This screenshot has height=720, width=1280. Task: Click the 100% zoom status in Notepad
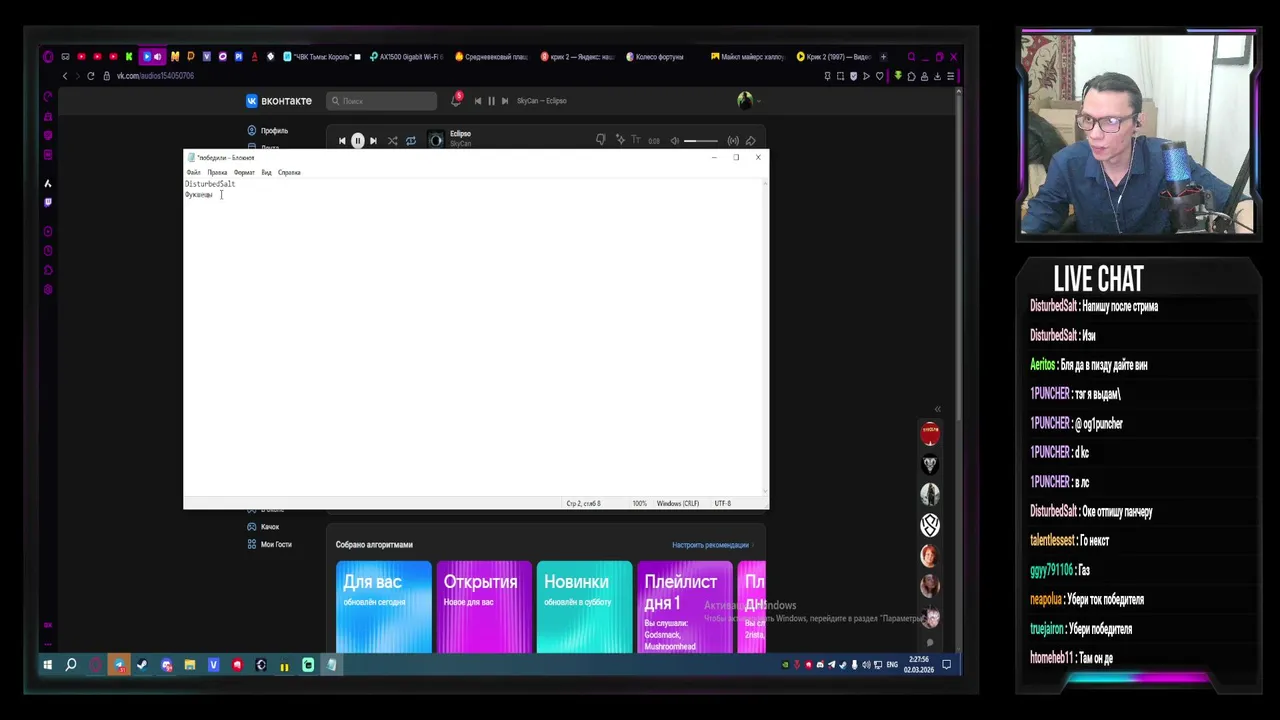click(x=639, y=503)
